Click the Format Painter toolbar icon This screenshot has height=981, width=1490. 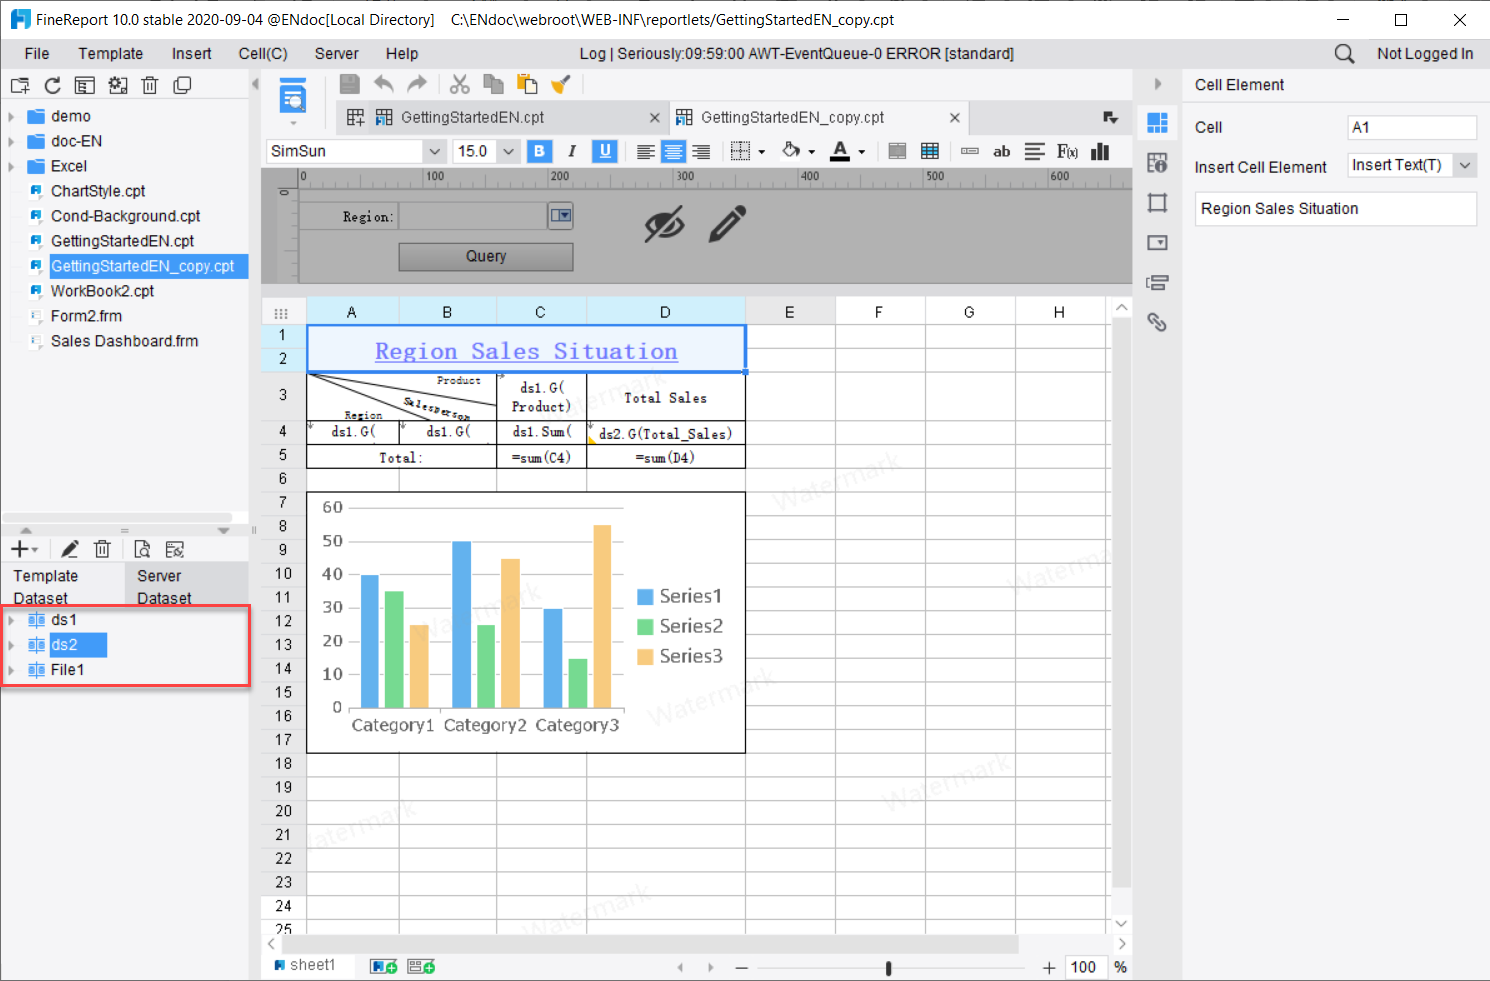coord(560,84)
